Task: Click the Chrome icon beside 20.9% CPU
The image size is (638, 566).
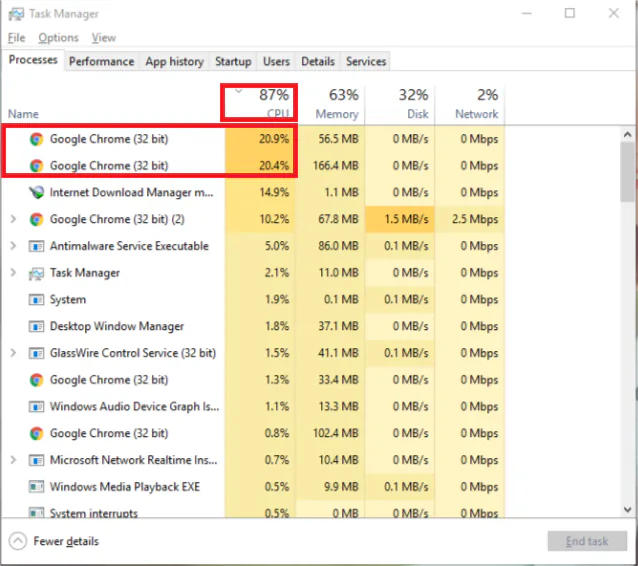Action: [x=36, y=139]
